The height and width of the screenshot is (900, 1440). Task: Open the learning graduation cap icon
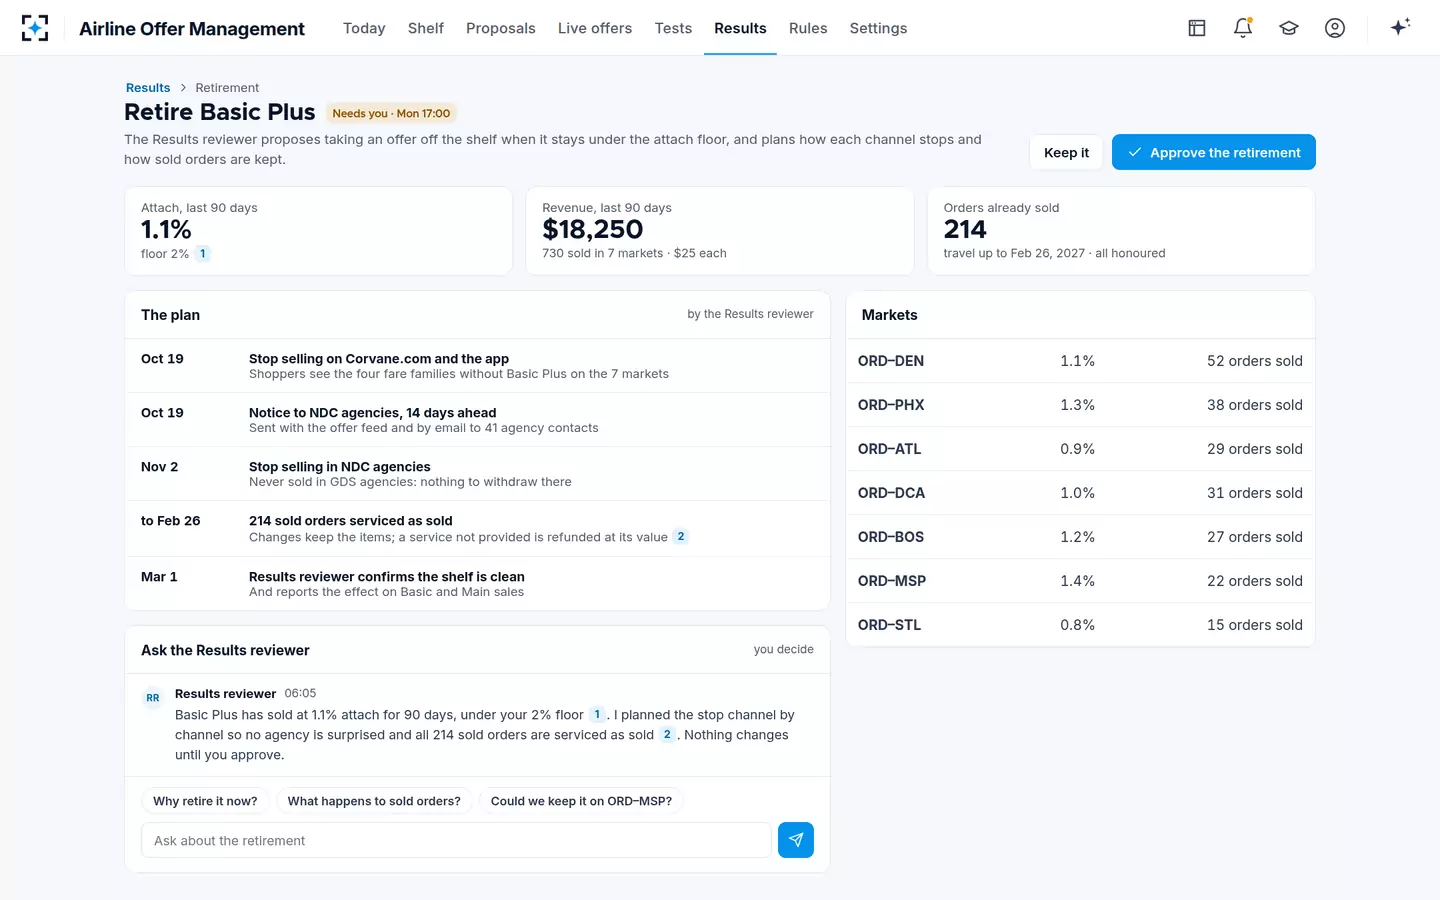pyautogui.click(x=1289, y=28)
